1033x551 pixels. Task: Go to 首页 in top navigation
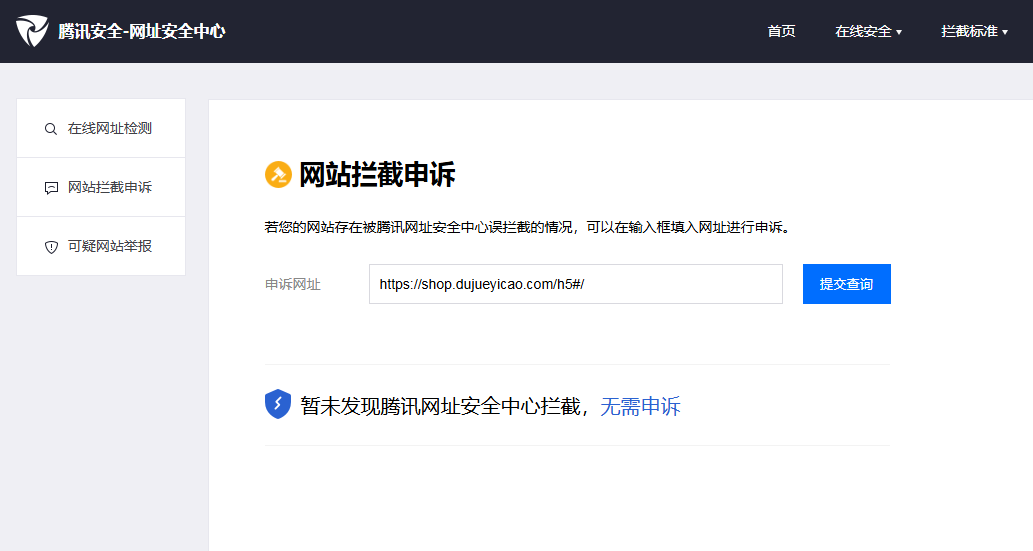coord(781,31)
